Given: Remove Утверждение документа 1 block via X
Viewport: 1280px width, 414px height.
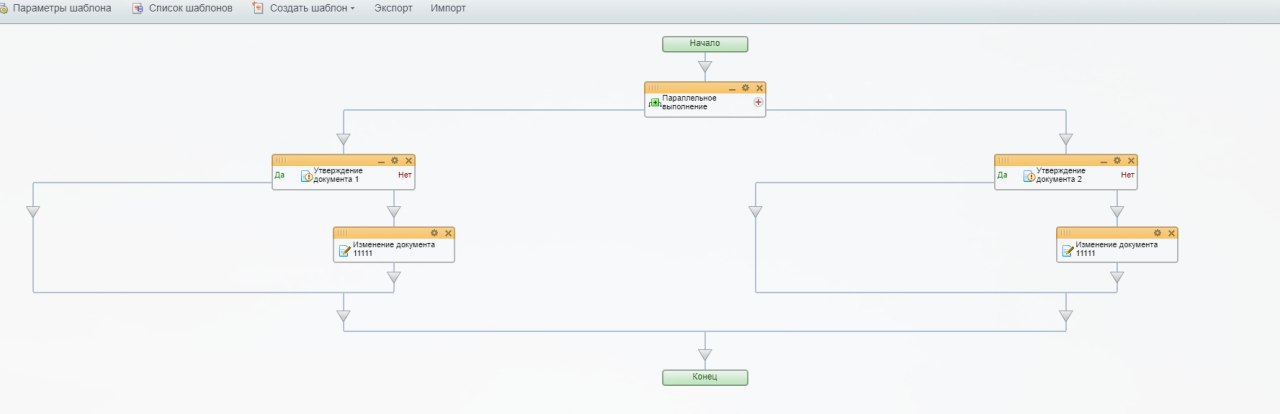Looking at the screenshot, I should (408, 160).
